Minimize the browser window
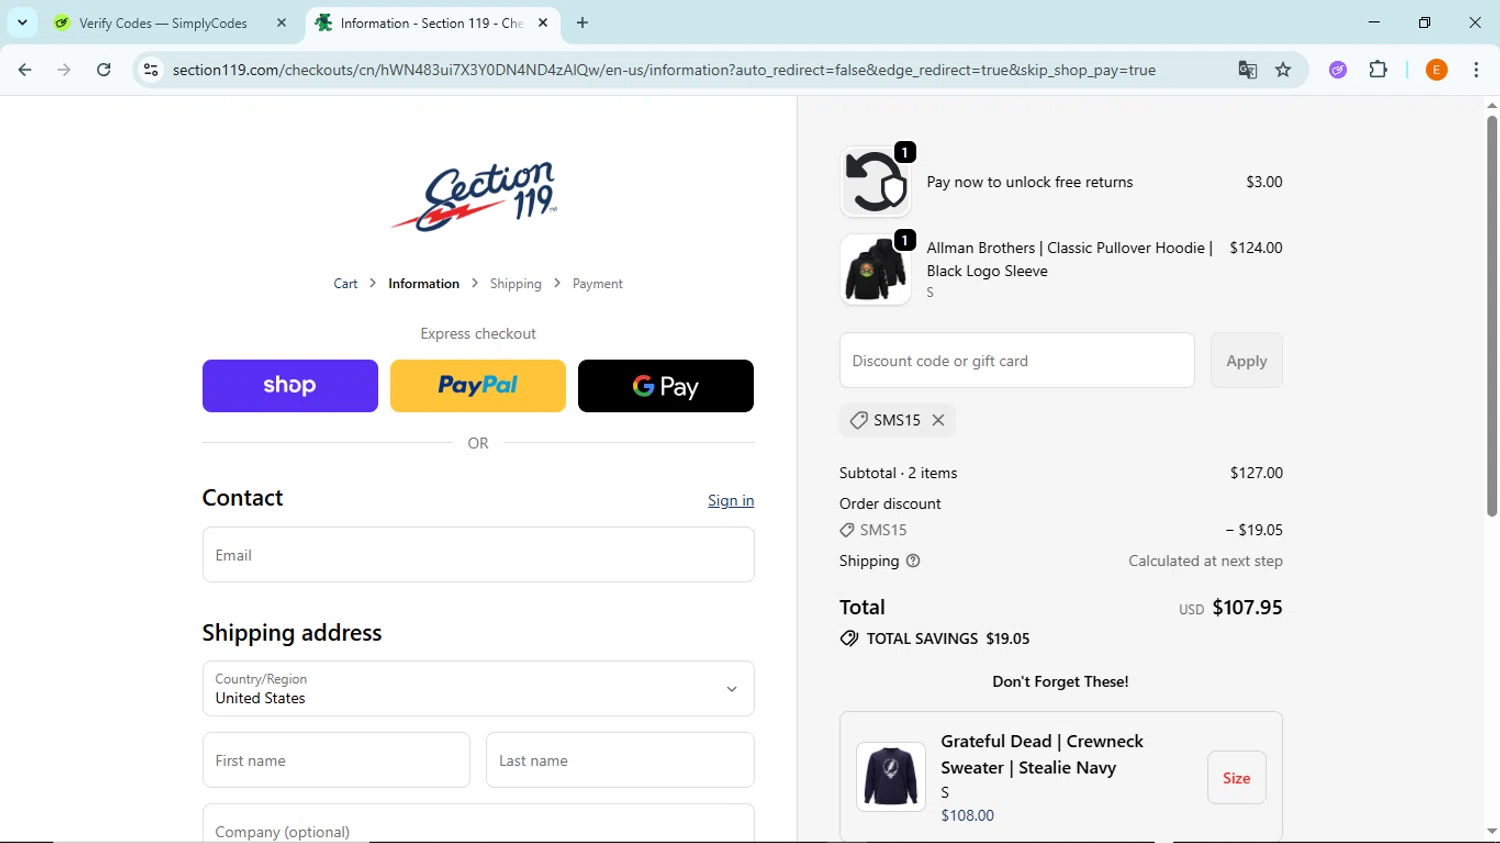This screenshot has height=843, width=1500. pyautogui.click(x=1374, y=22)
